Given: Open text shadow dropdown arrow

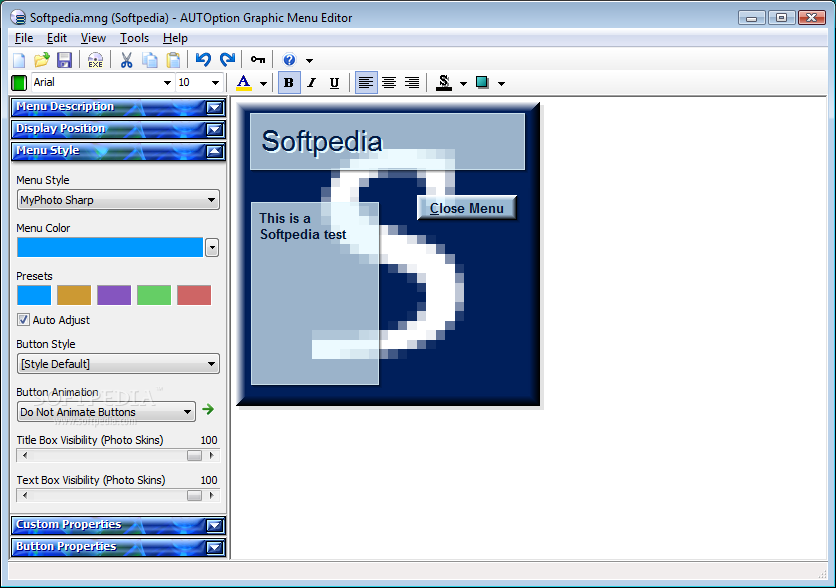Looking at the screenshot, I should (x=463, y=83).
